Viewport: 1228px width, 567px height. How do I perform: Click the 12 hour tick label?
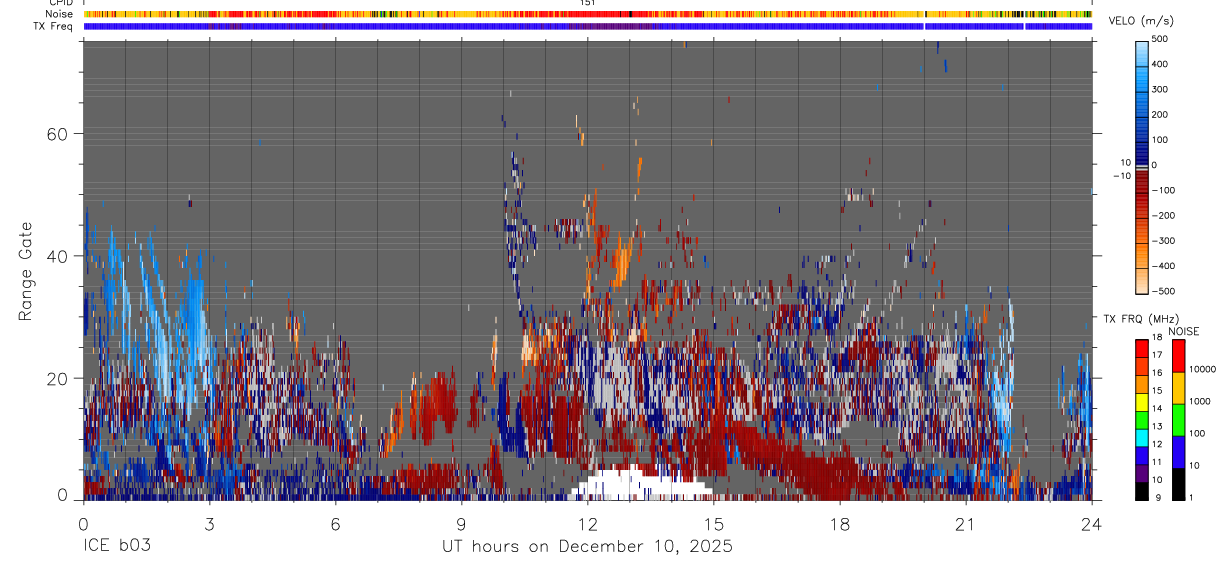(x=588, y=522)
